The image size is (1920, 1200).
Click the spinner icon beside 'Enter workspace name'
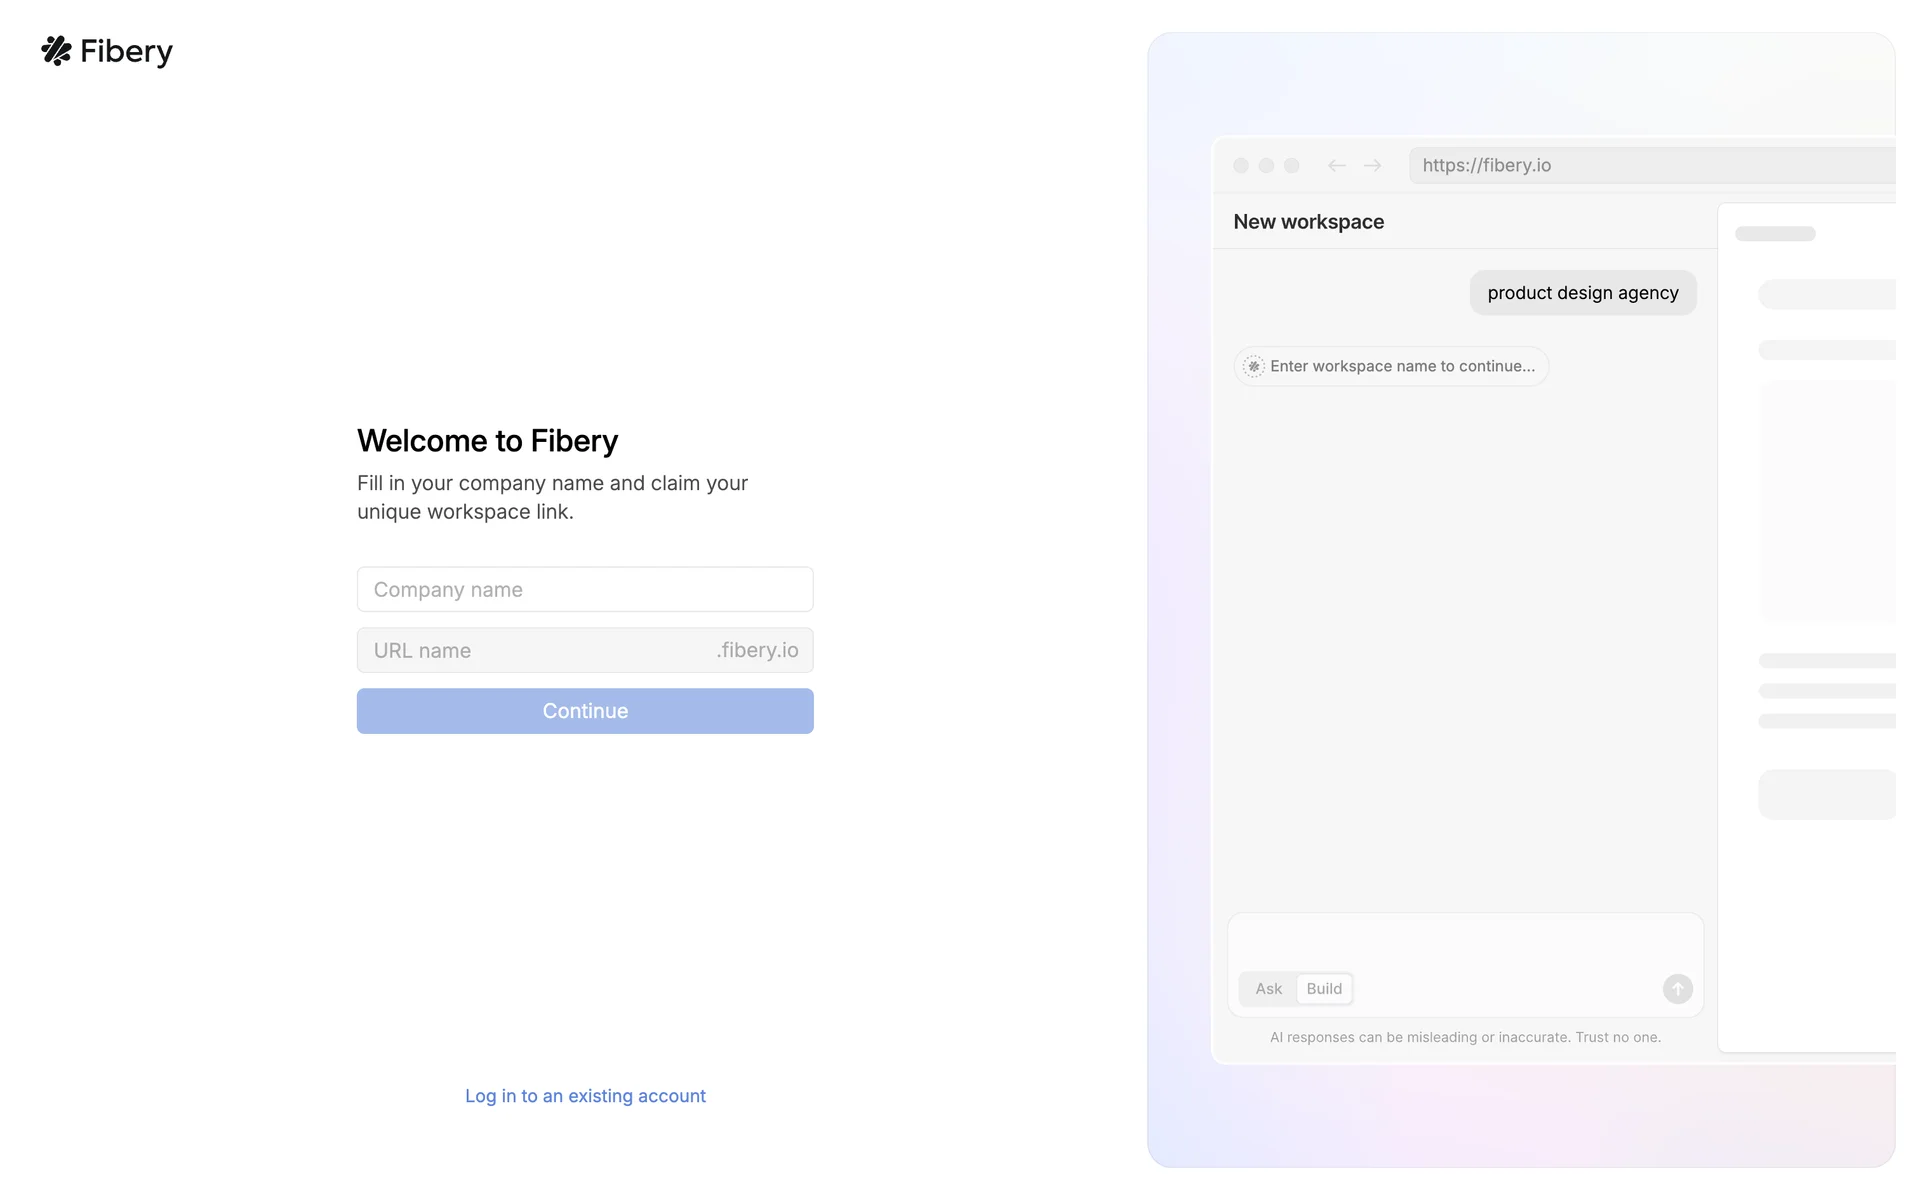[1253, 367]
